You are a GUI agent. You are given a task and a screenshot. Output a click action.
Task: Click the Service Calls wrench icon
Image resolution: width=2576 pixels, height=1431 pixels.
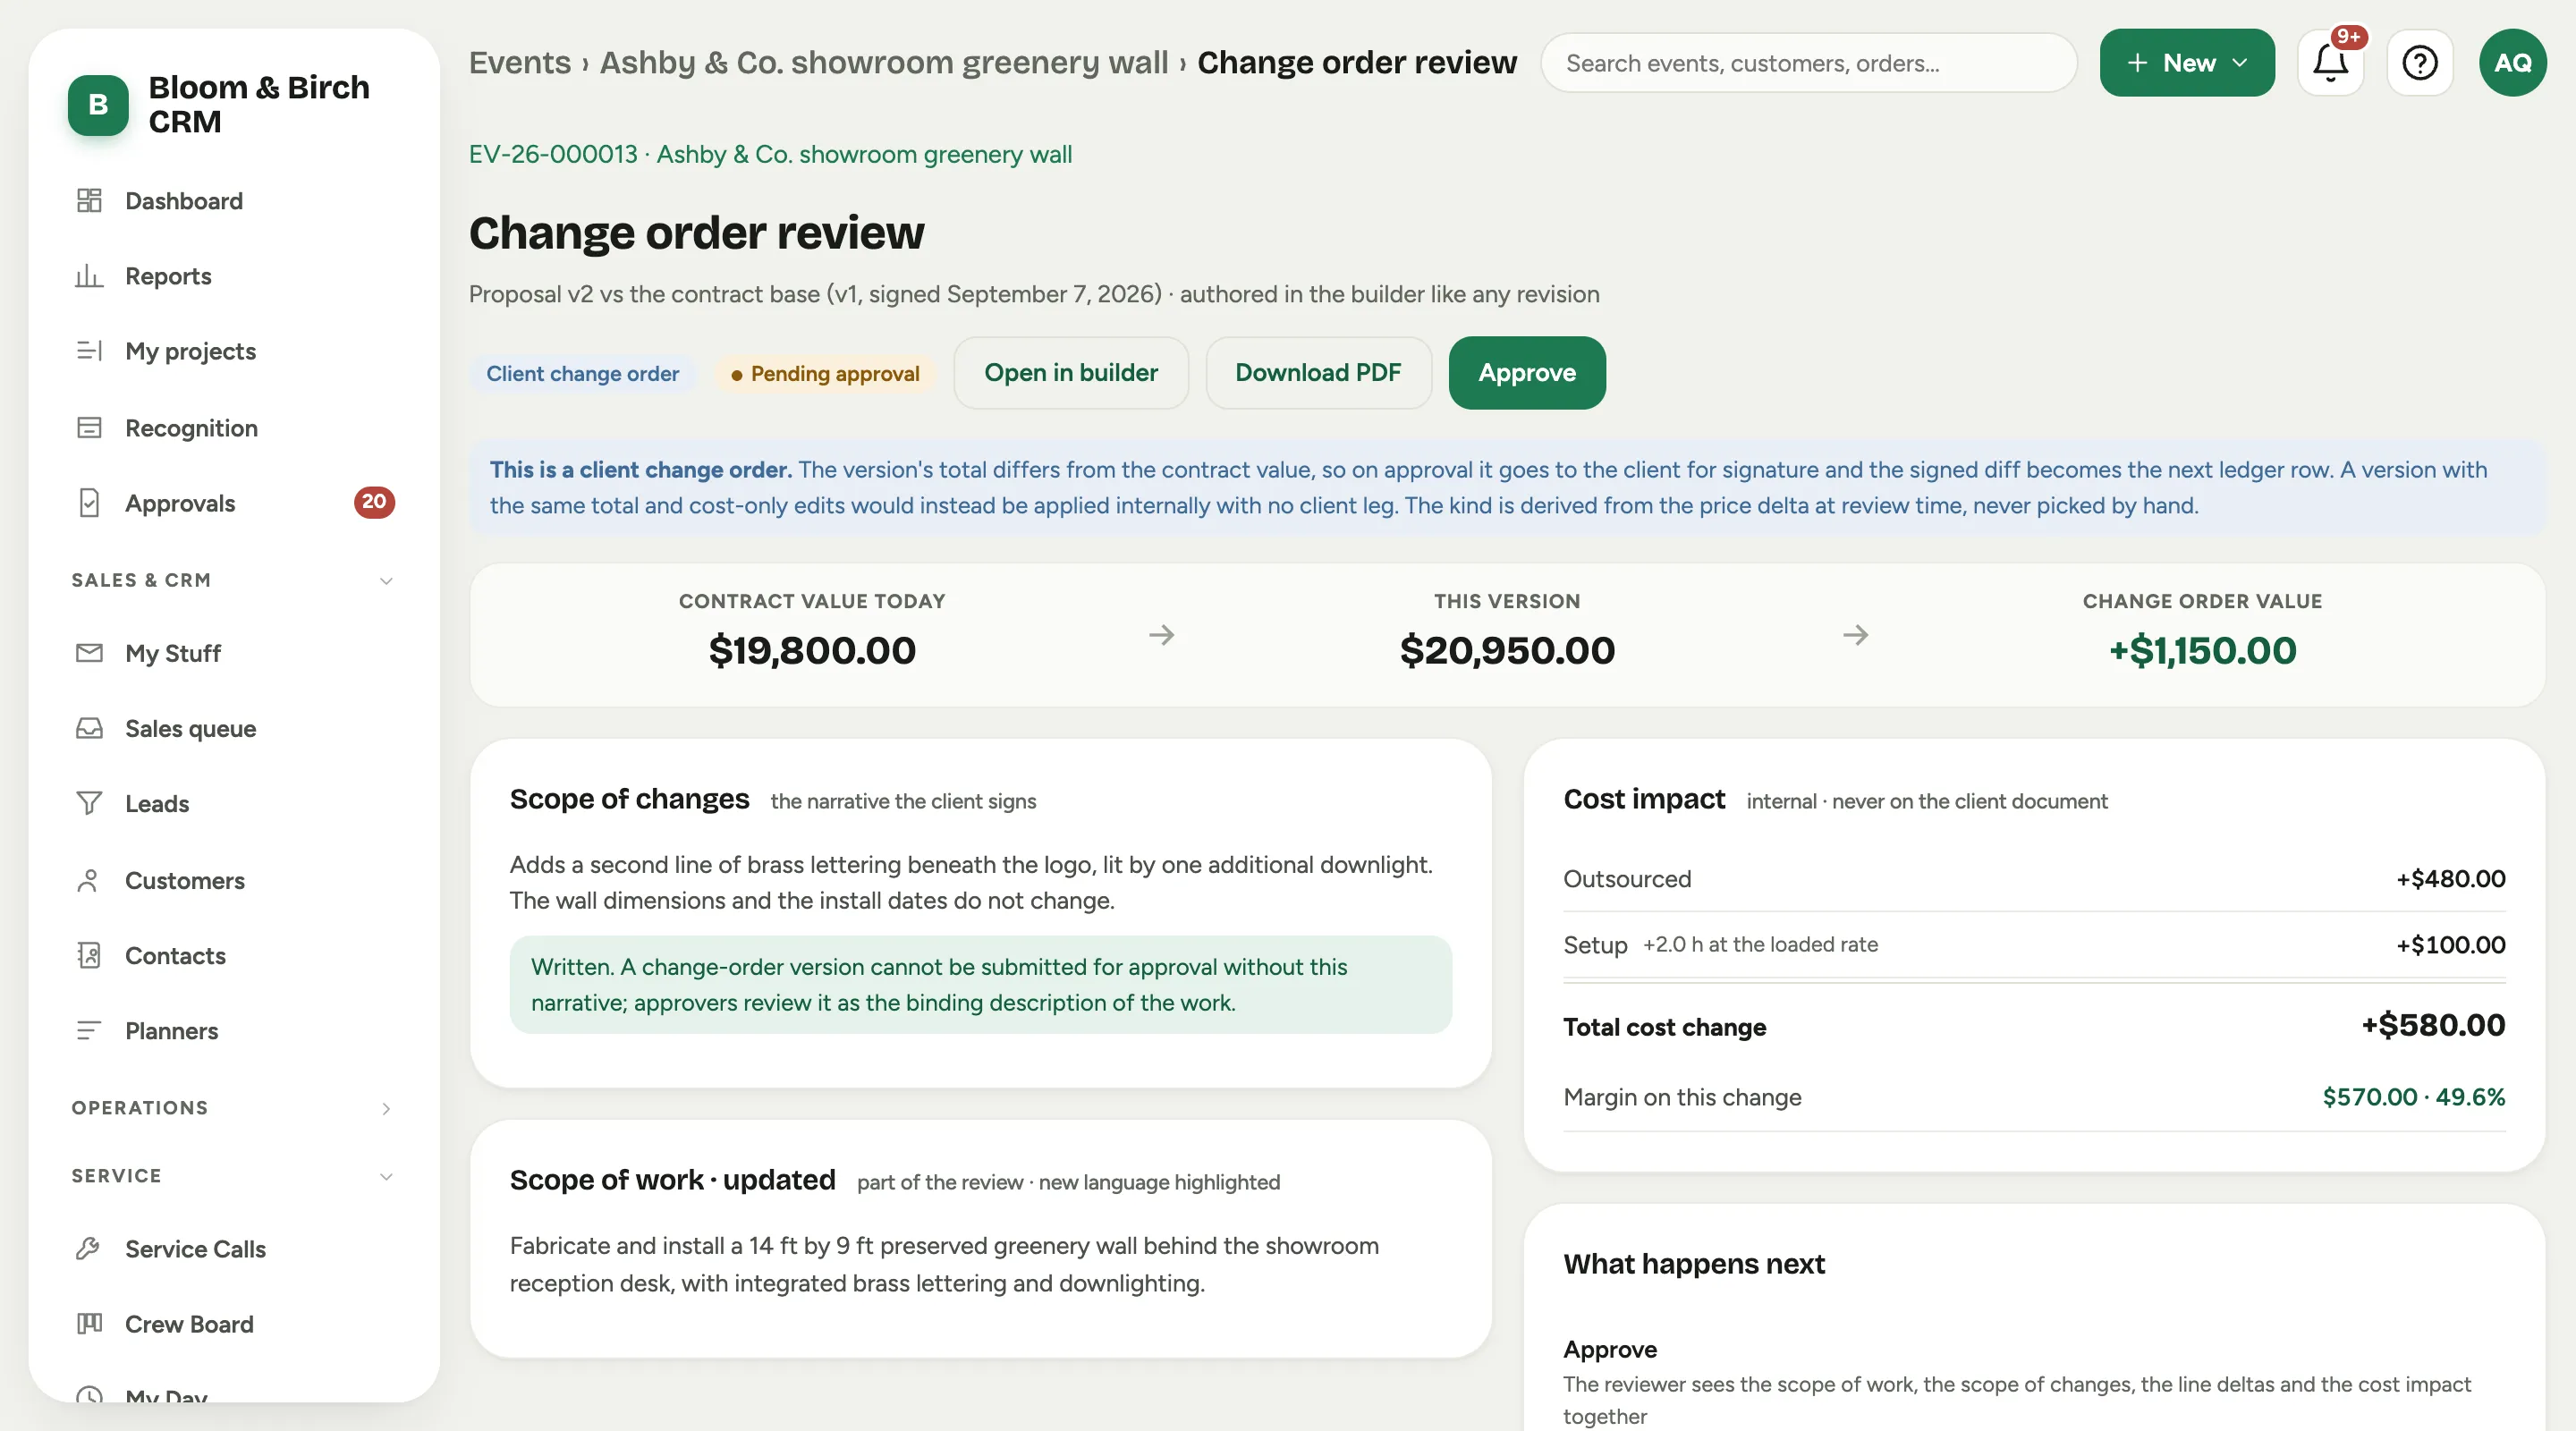89,1248
